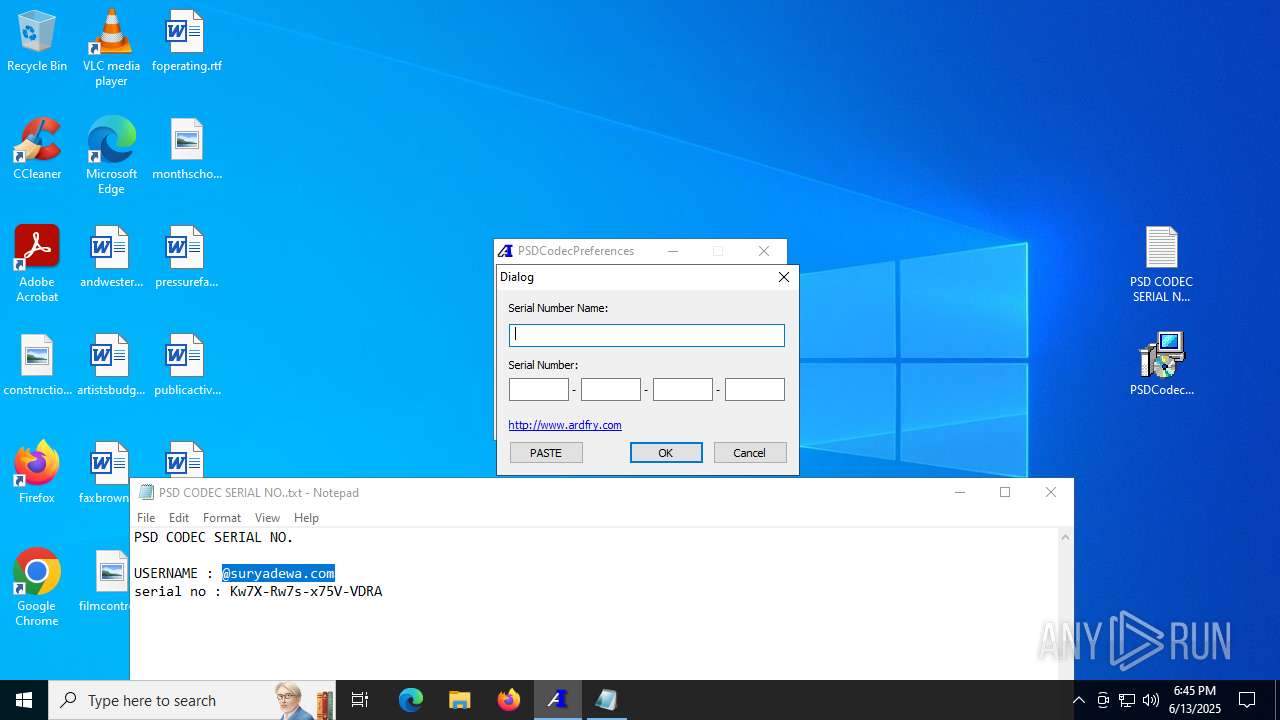Screen dimensions: 1280x720
Task: Select faxbrown Word document icon
Action: coord(105,473)
